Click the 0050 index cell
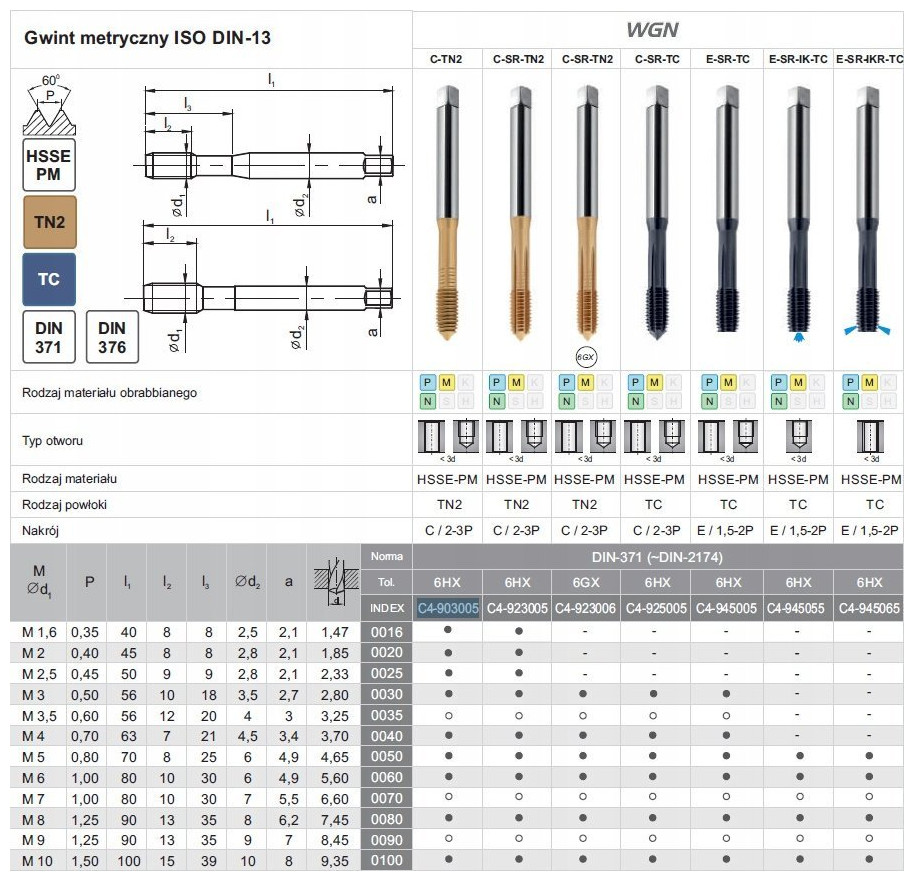The image size is (914, 881). (x=386, y=757)
